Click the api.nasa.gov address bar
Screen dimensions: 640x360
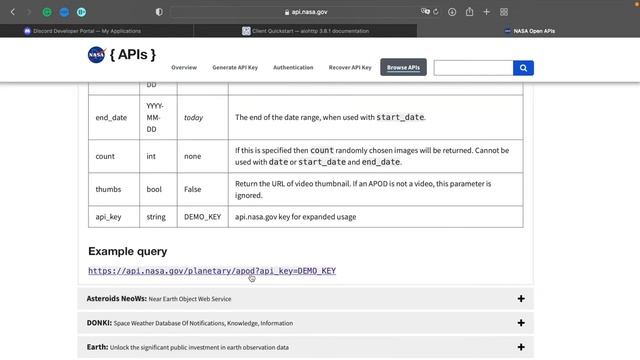pyautogui.click(x=306, y=12)
